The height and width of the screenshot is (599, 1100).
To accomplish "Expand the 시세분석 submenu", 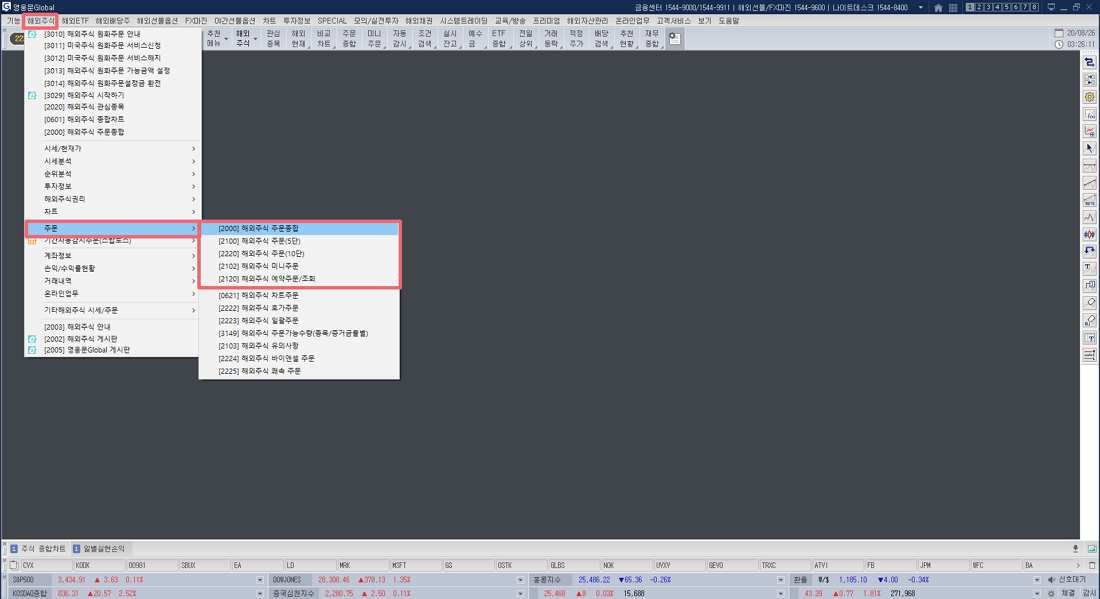I will click(x=112, y=161).
